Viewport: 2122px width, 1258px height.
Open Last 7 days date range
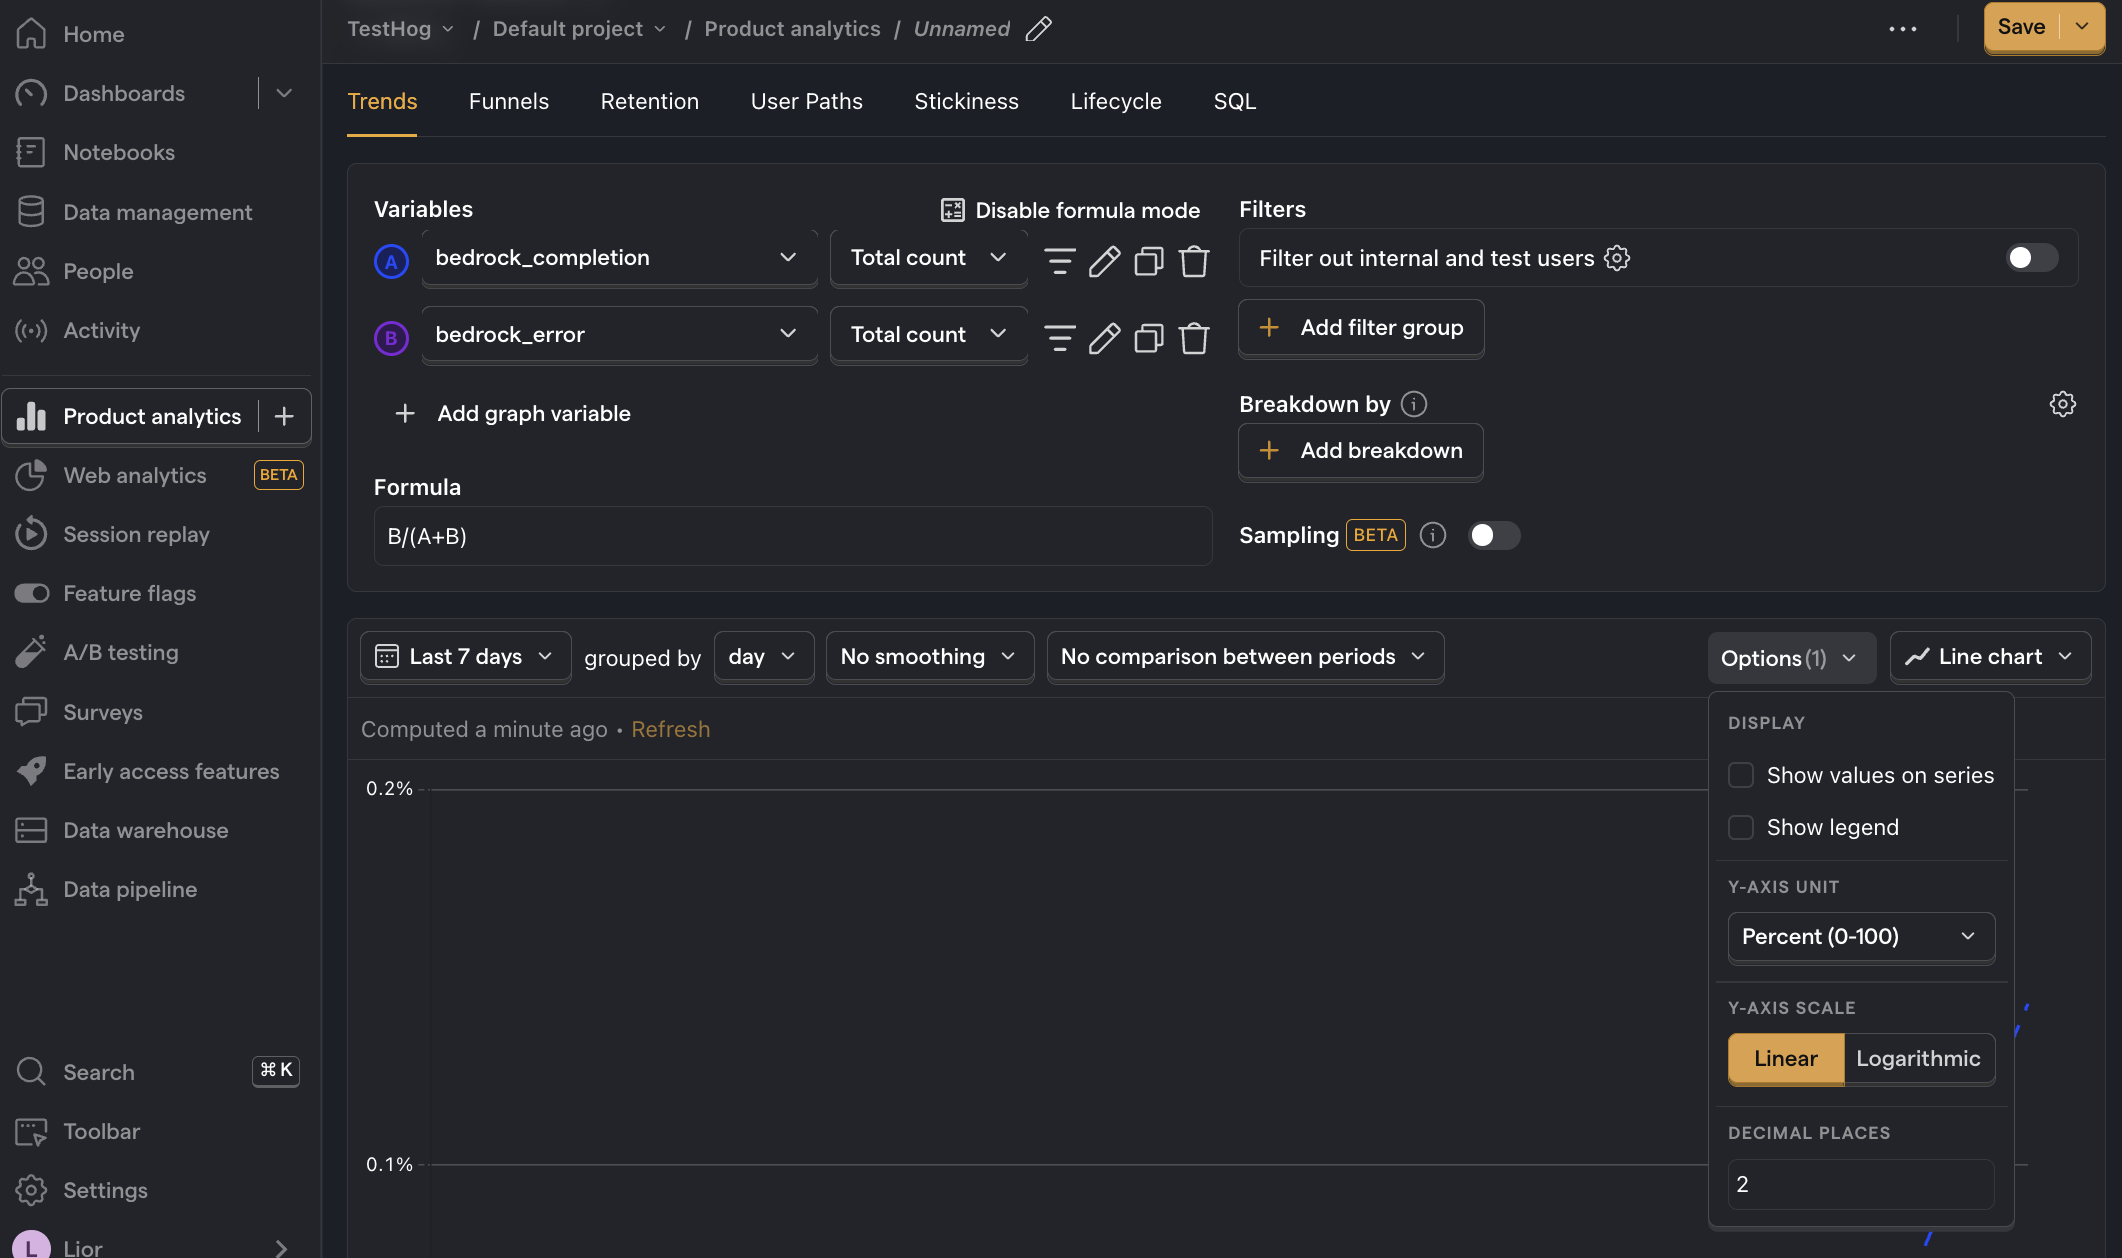click(x=466, y=657)
